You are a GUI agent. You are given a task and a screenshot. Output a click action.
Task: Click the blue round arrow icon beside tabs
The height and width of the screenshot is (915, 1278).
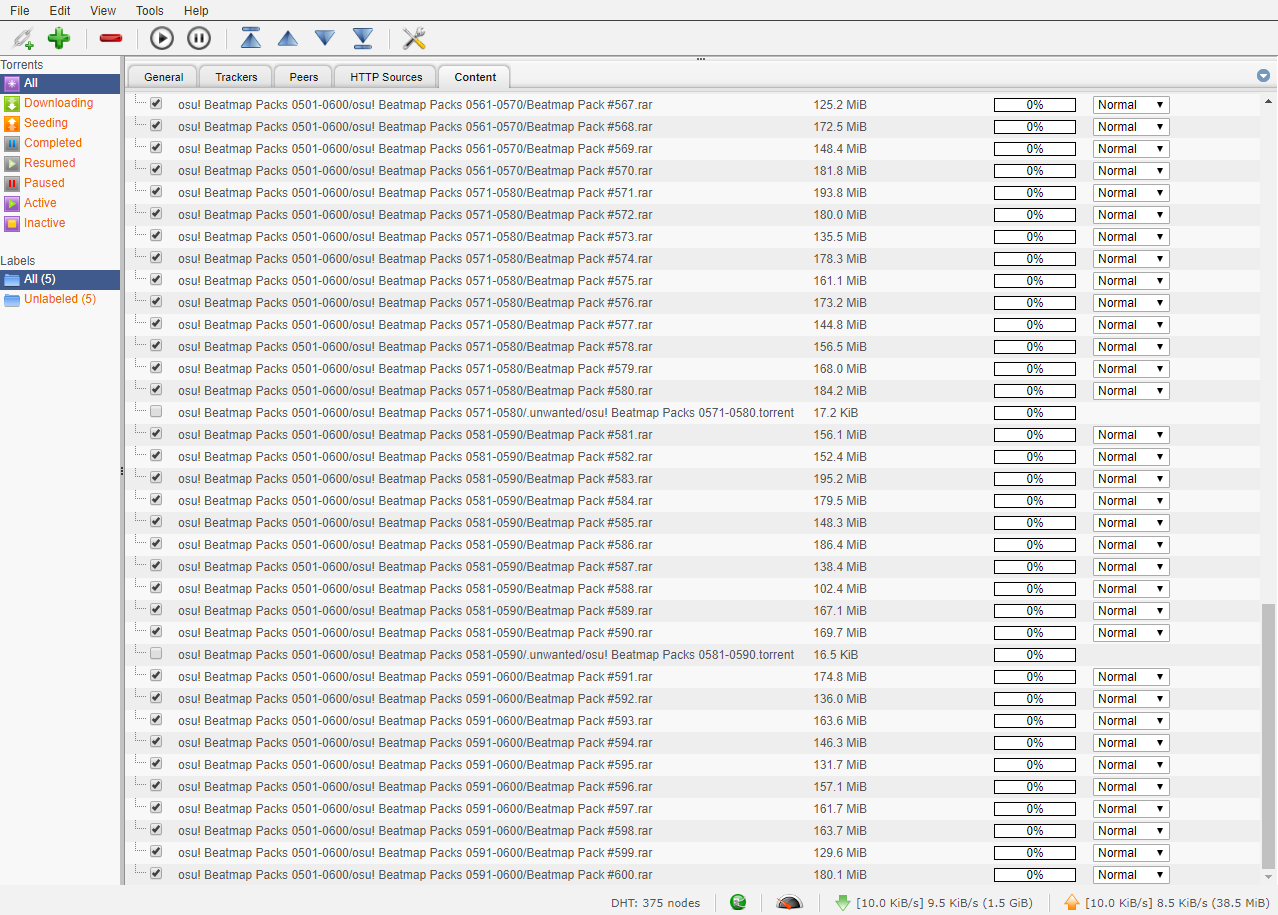click(1263, 76)
